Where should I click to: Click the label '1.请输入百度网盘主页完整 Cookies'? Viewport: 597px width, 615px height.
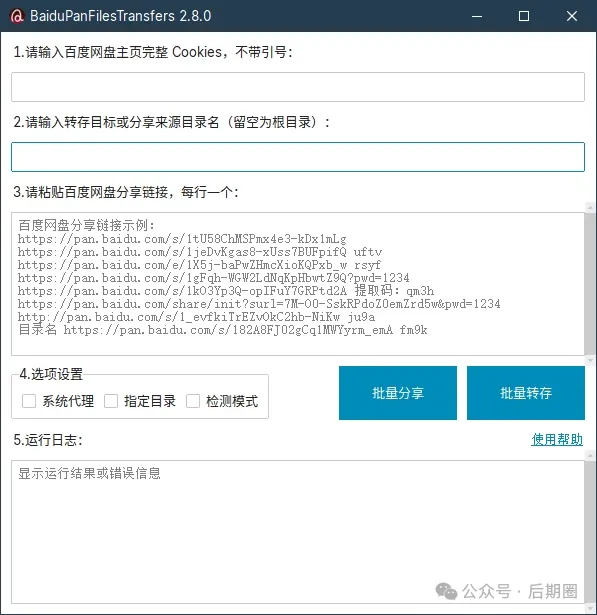(x=118, y=52)
